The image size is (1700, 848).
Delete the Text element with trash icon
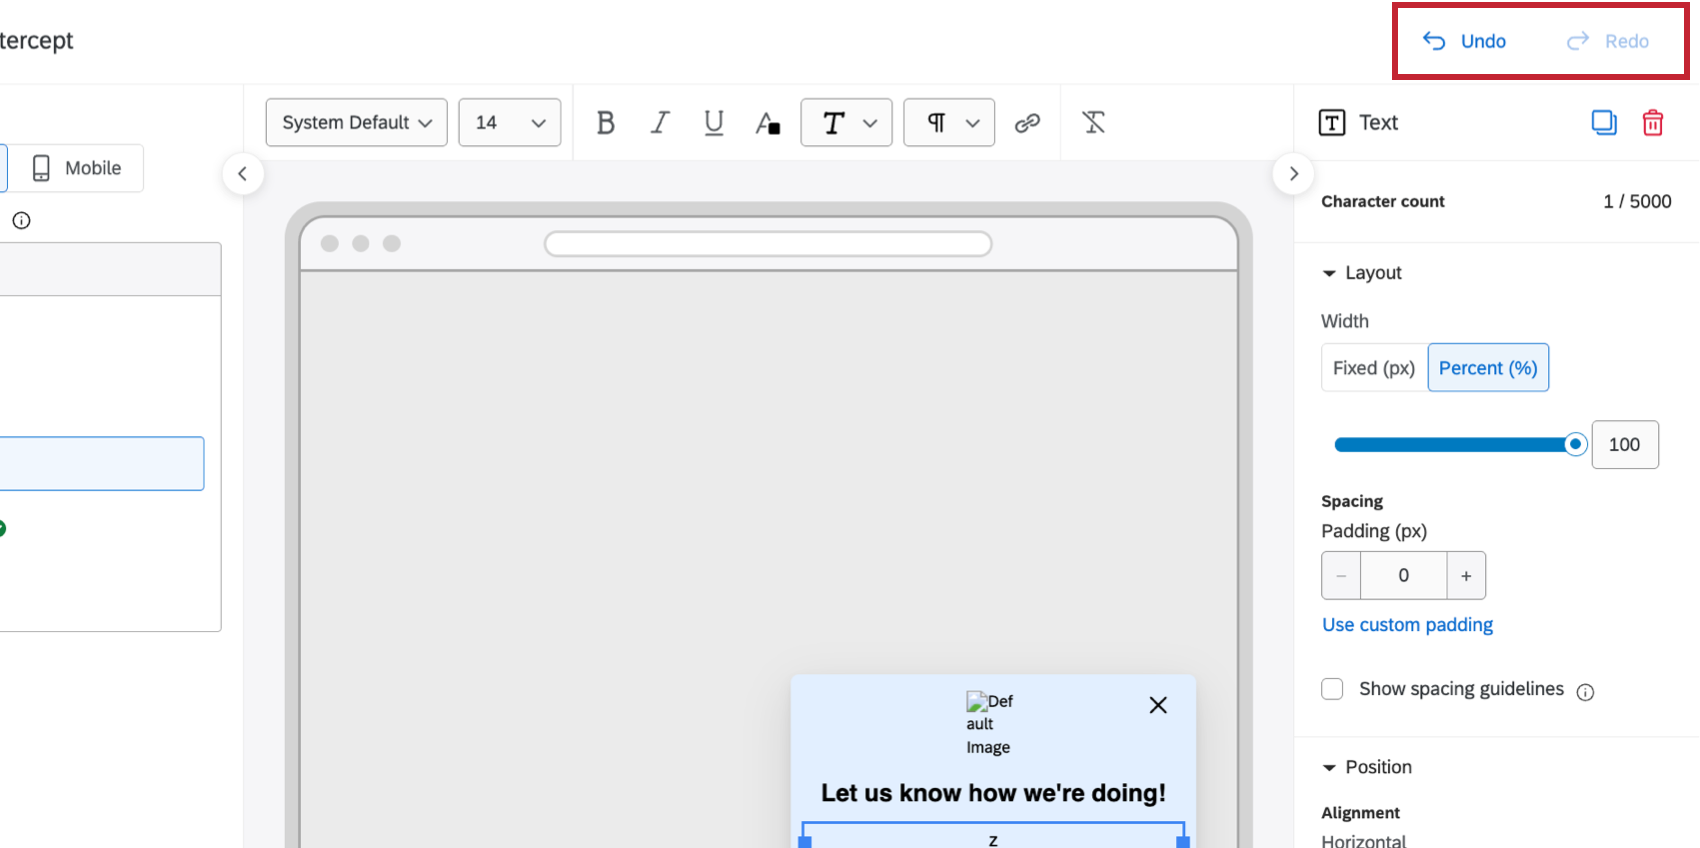1653,123
